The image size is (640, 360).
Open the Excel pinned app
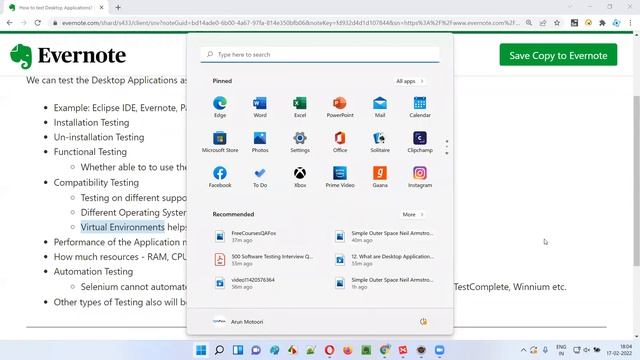[300, 107]
